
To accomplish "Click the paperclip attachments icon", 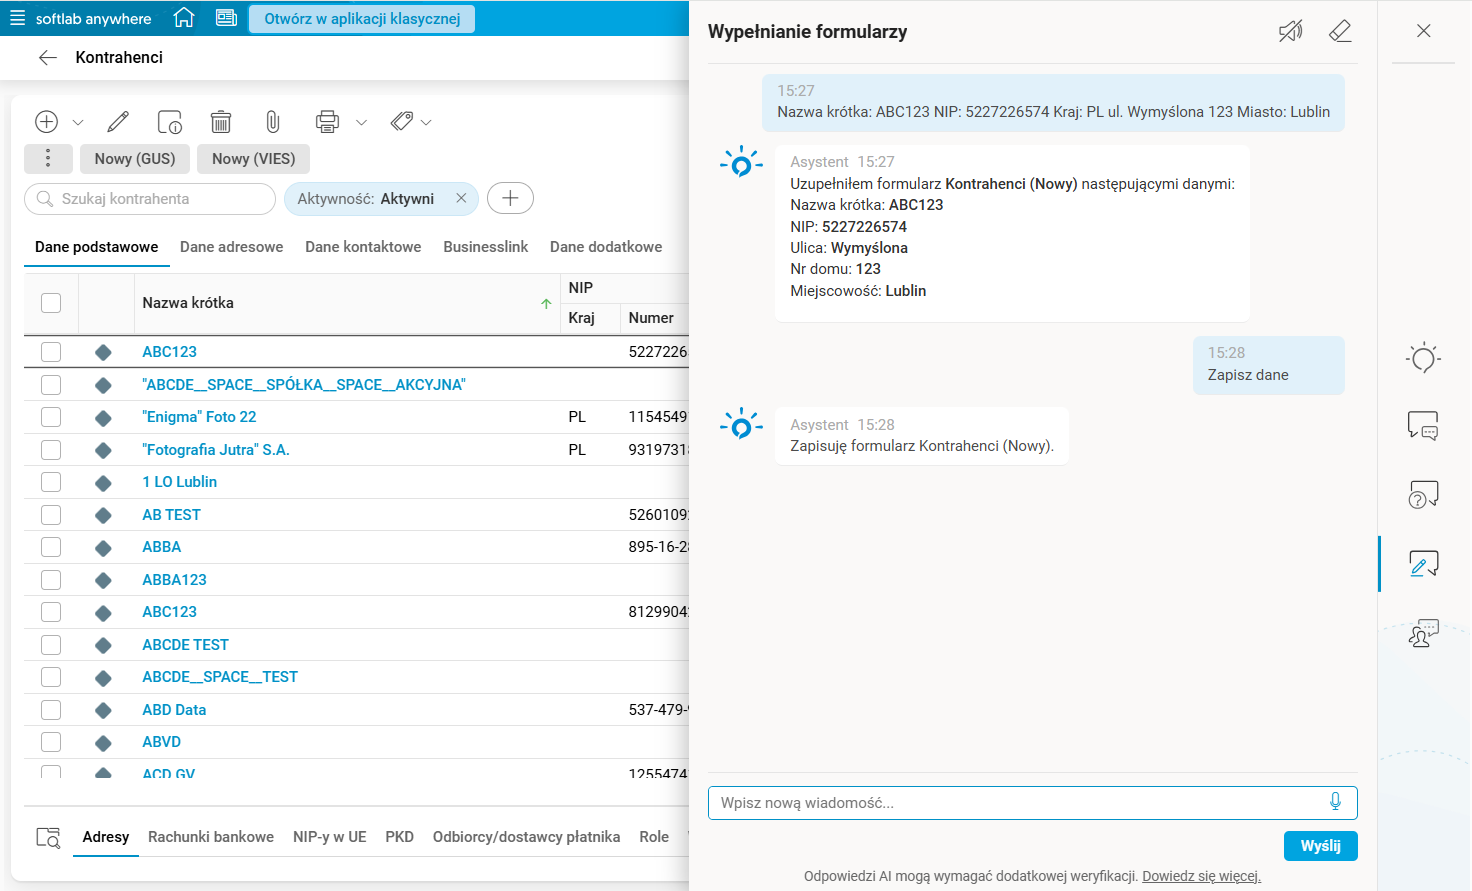I will tap(272, 122).
